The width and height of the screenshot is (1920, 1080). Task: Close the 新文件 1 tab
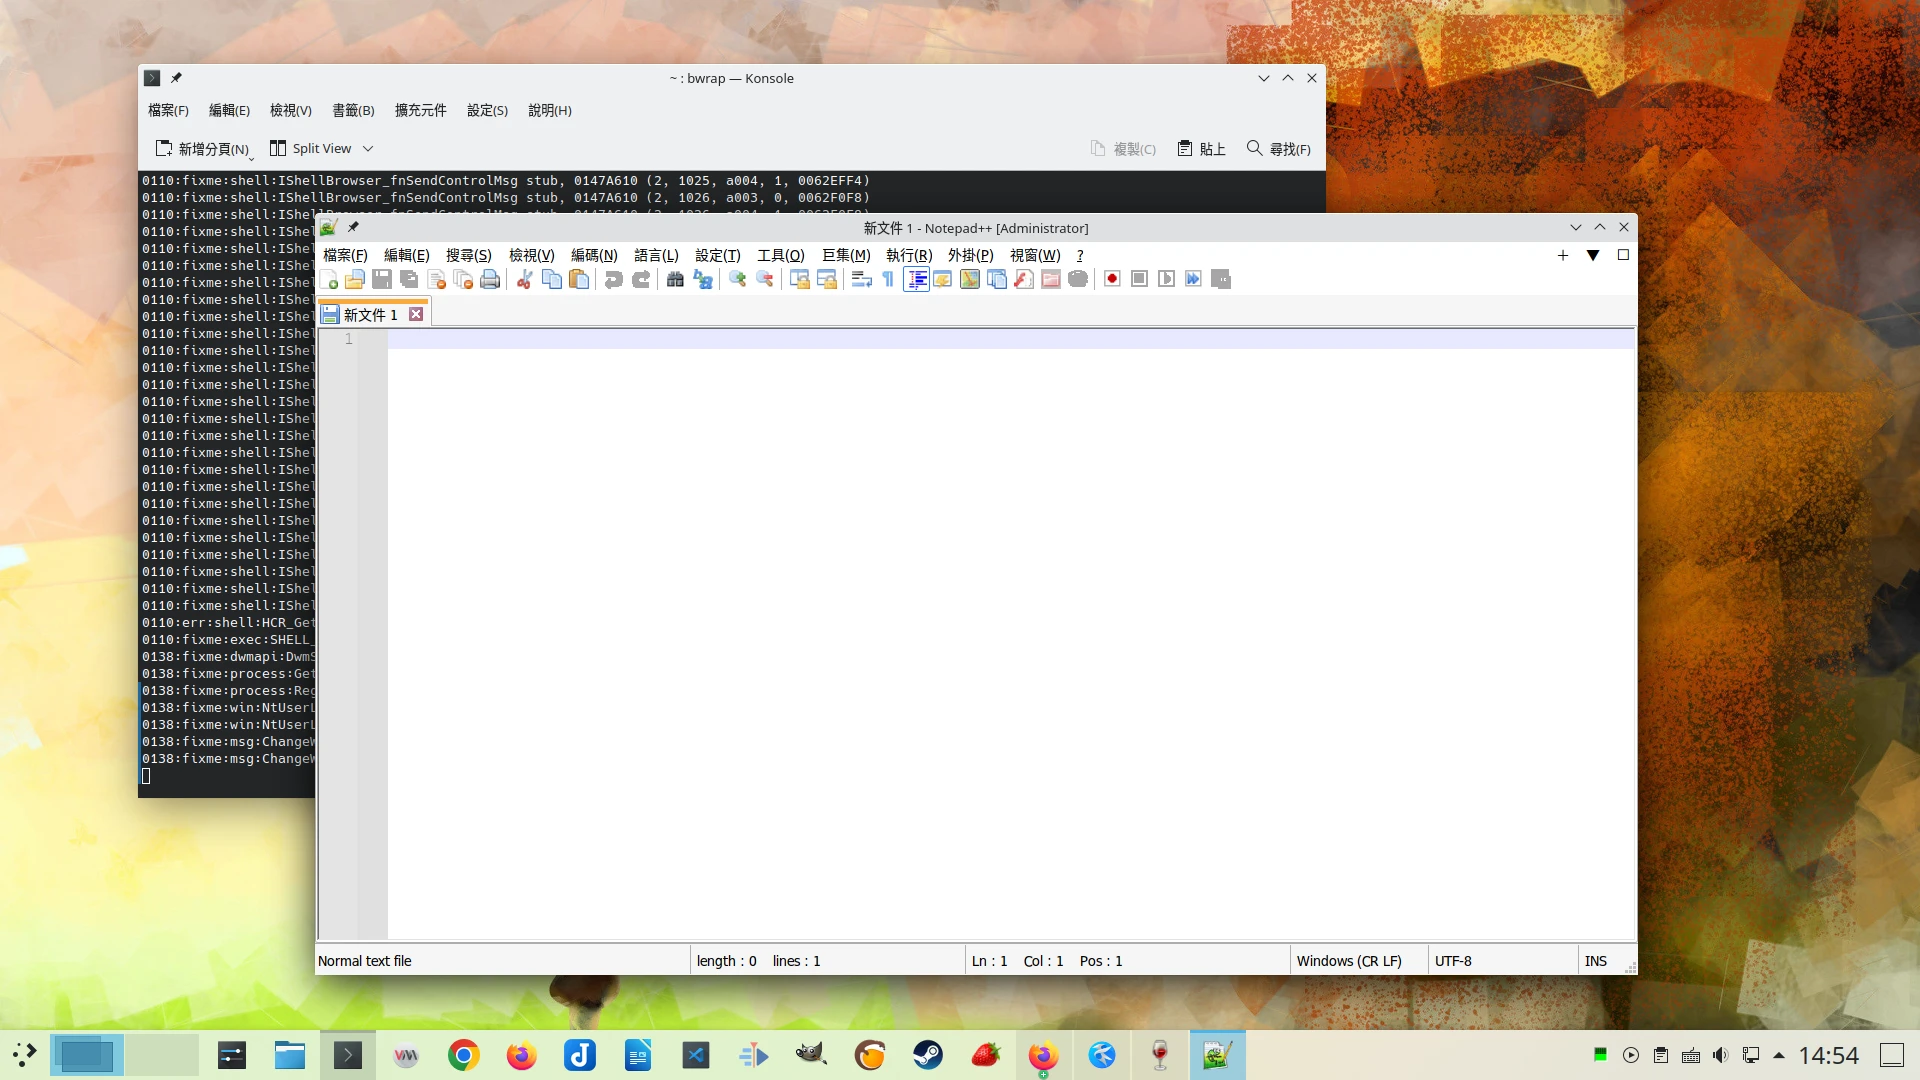click(x=416, y=314)
